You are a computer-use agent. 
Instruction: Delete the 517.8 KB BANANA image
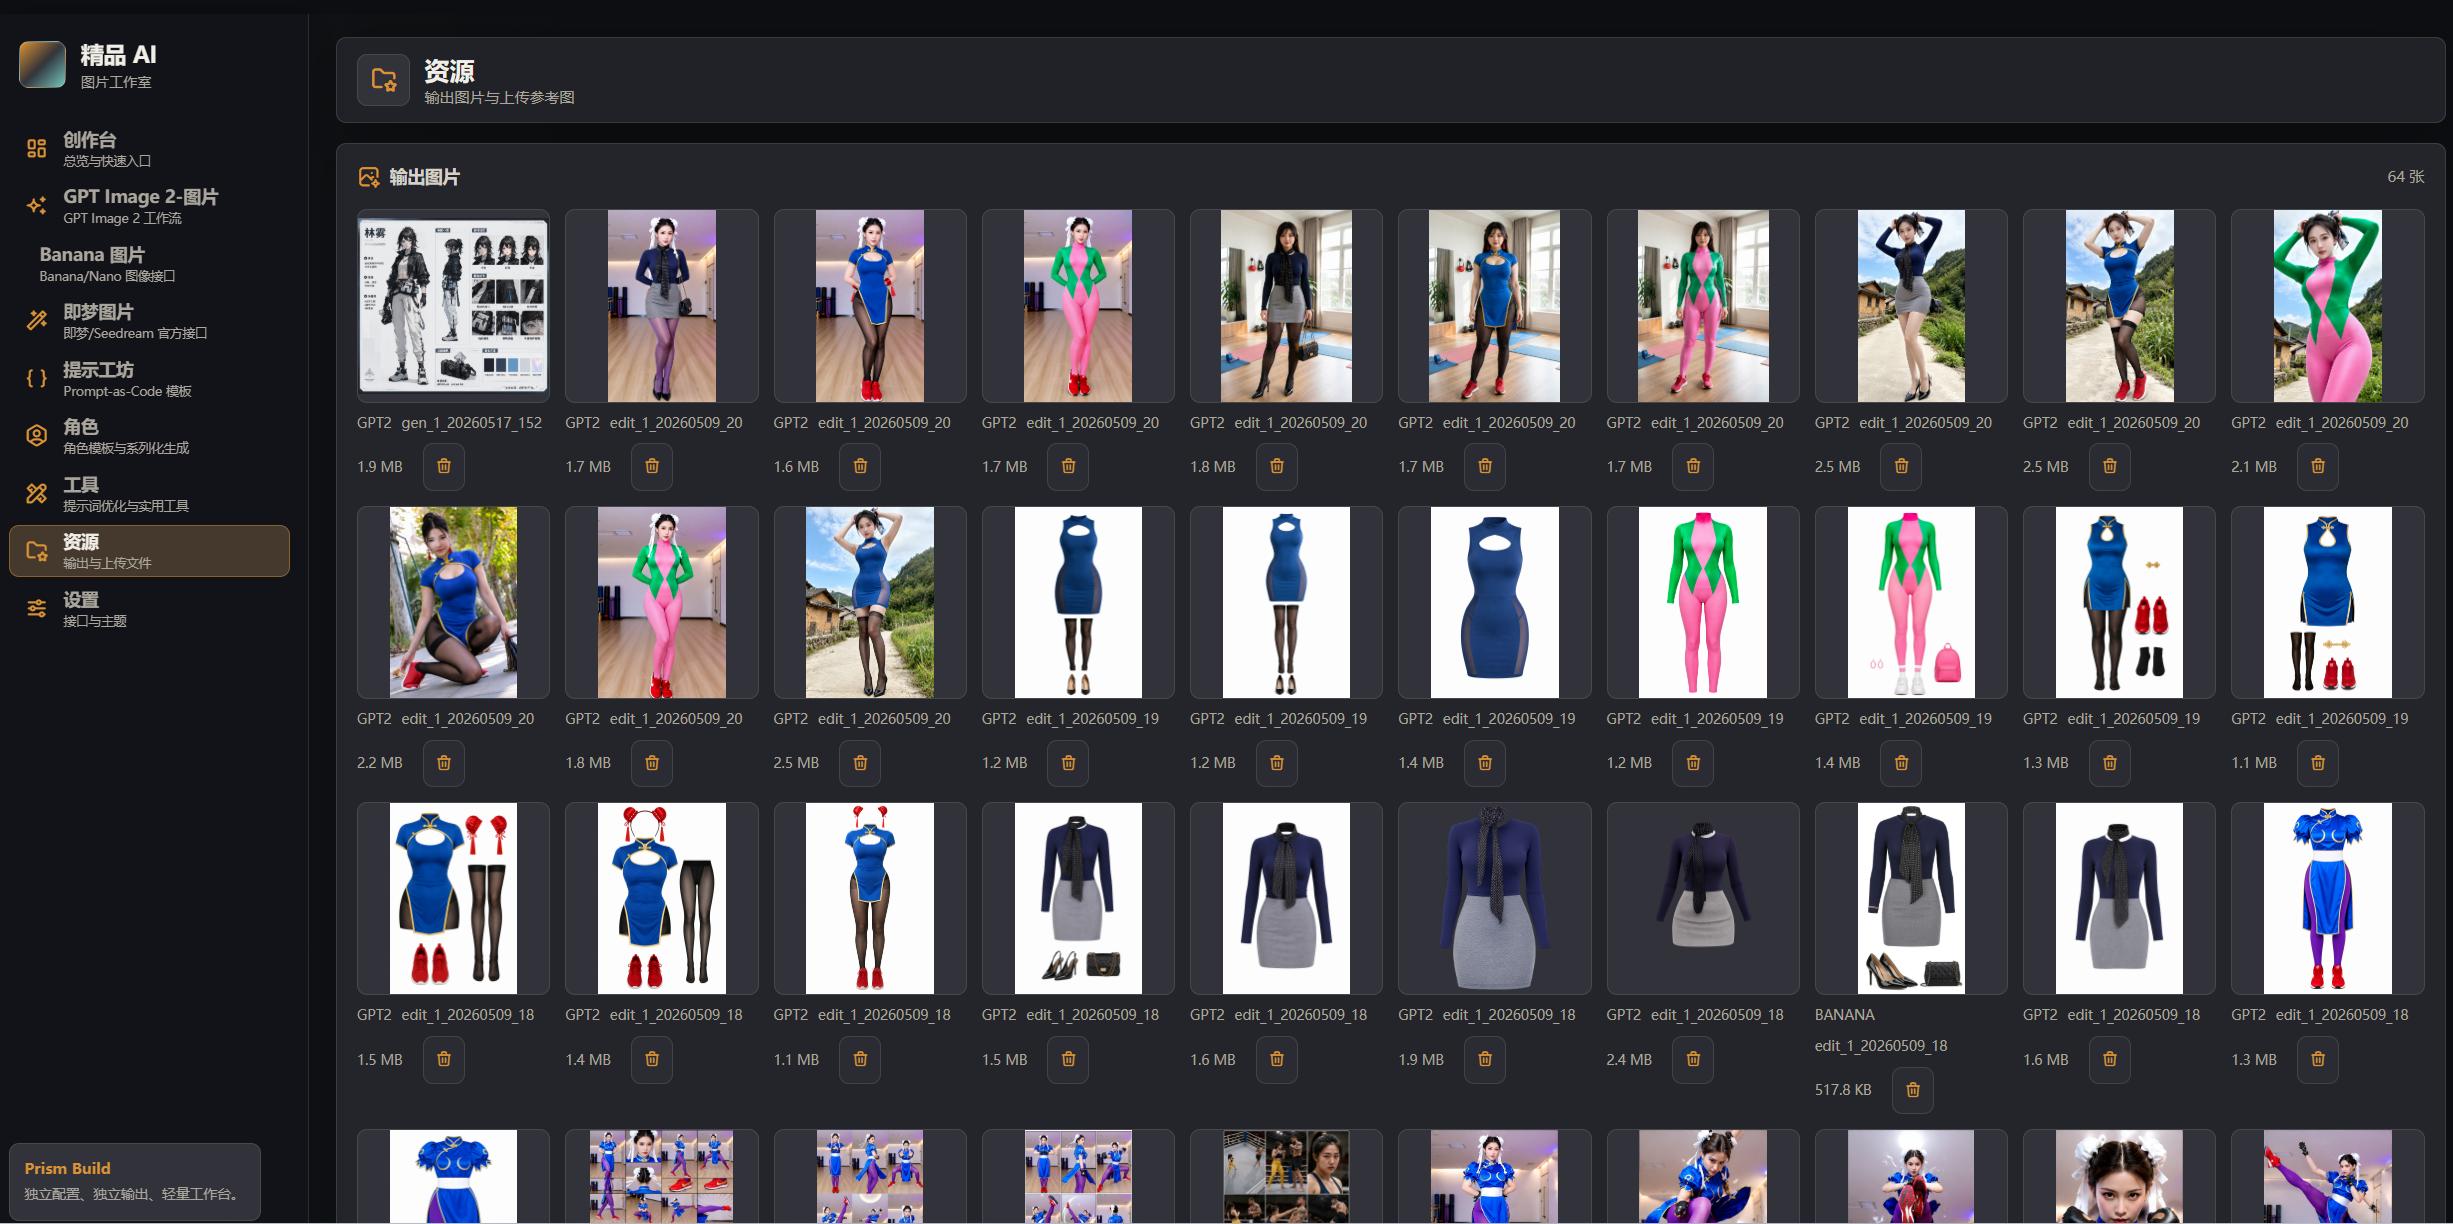coord(1913,1090)
